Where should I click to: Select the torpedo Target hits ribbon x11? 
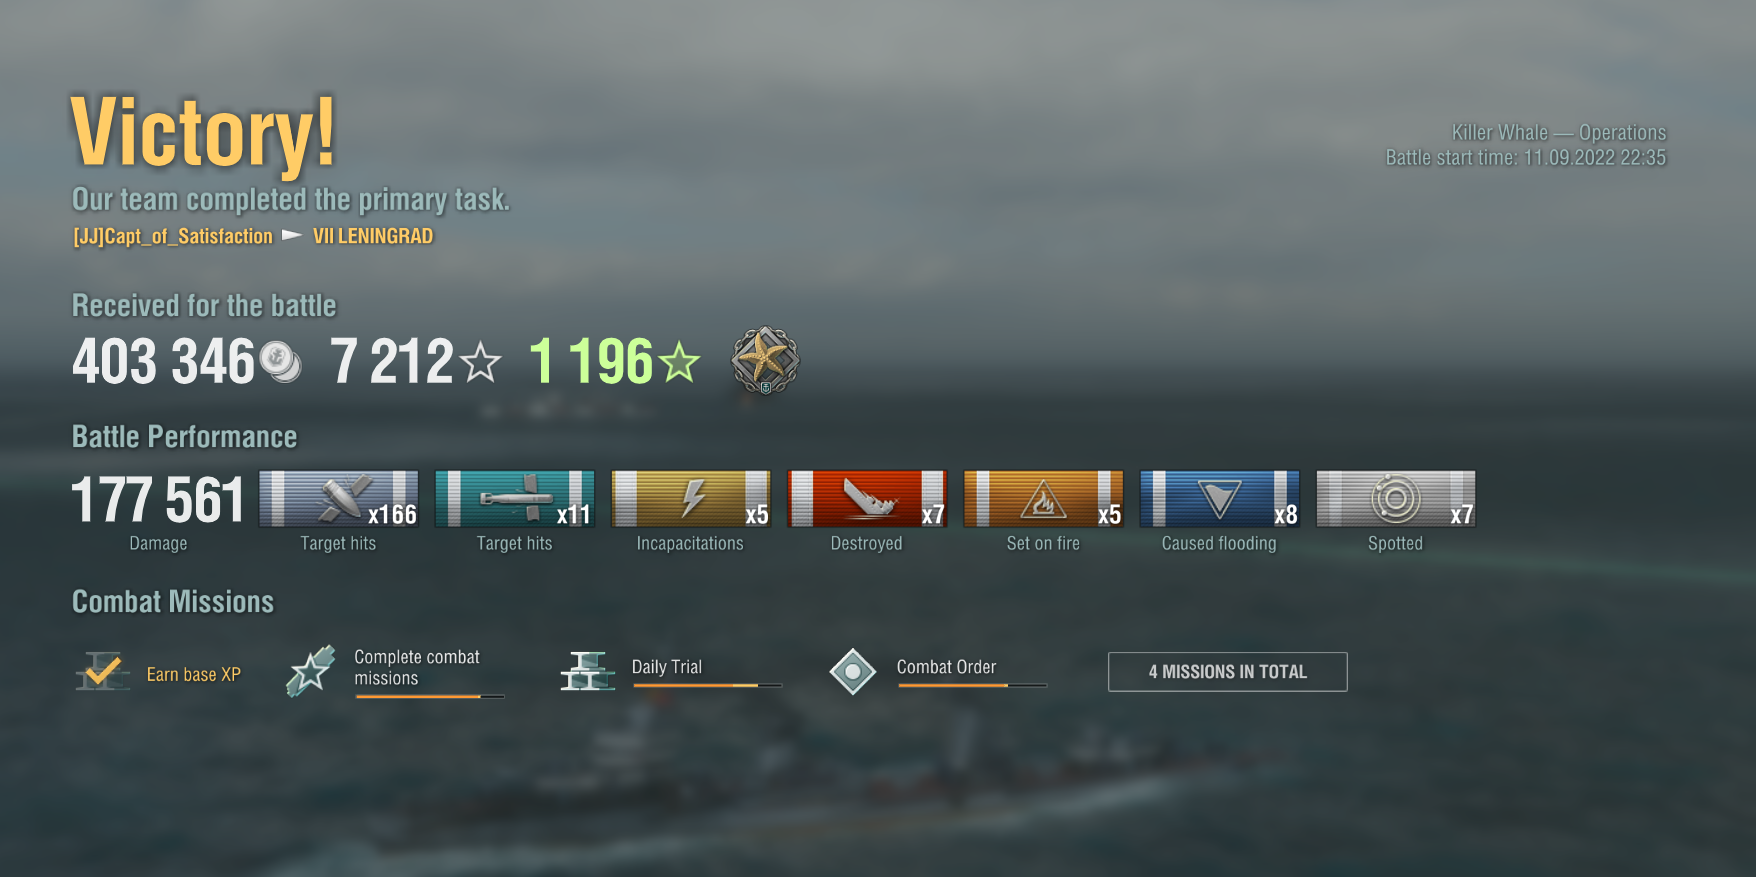pos(515,498)
